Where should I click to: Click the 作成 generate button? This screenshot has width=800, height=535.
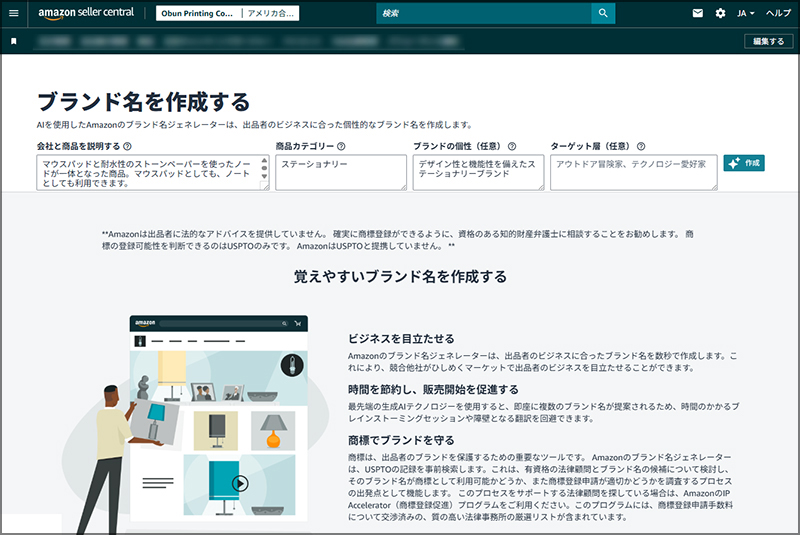[x=744, y=163]
